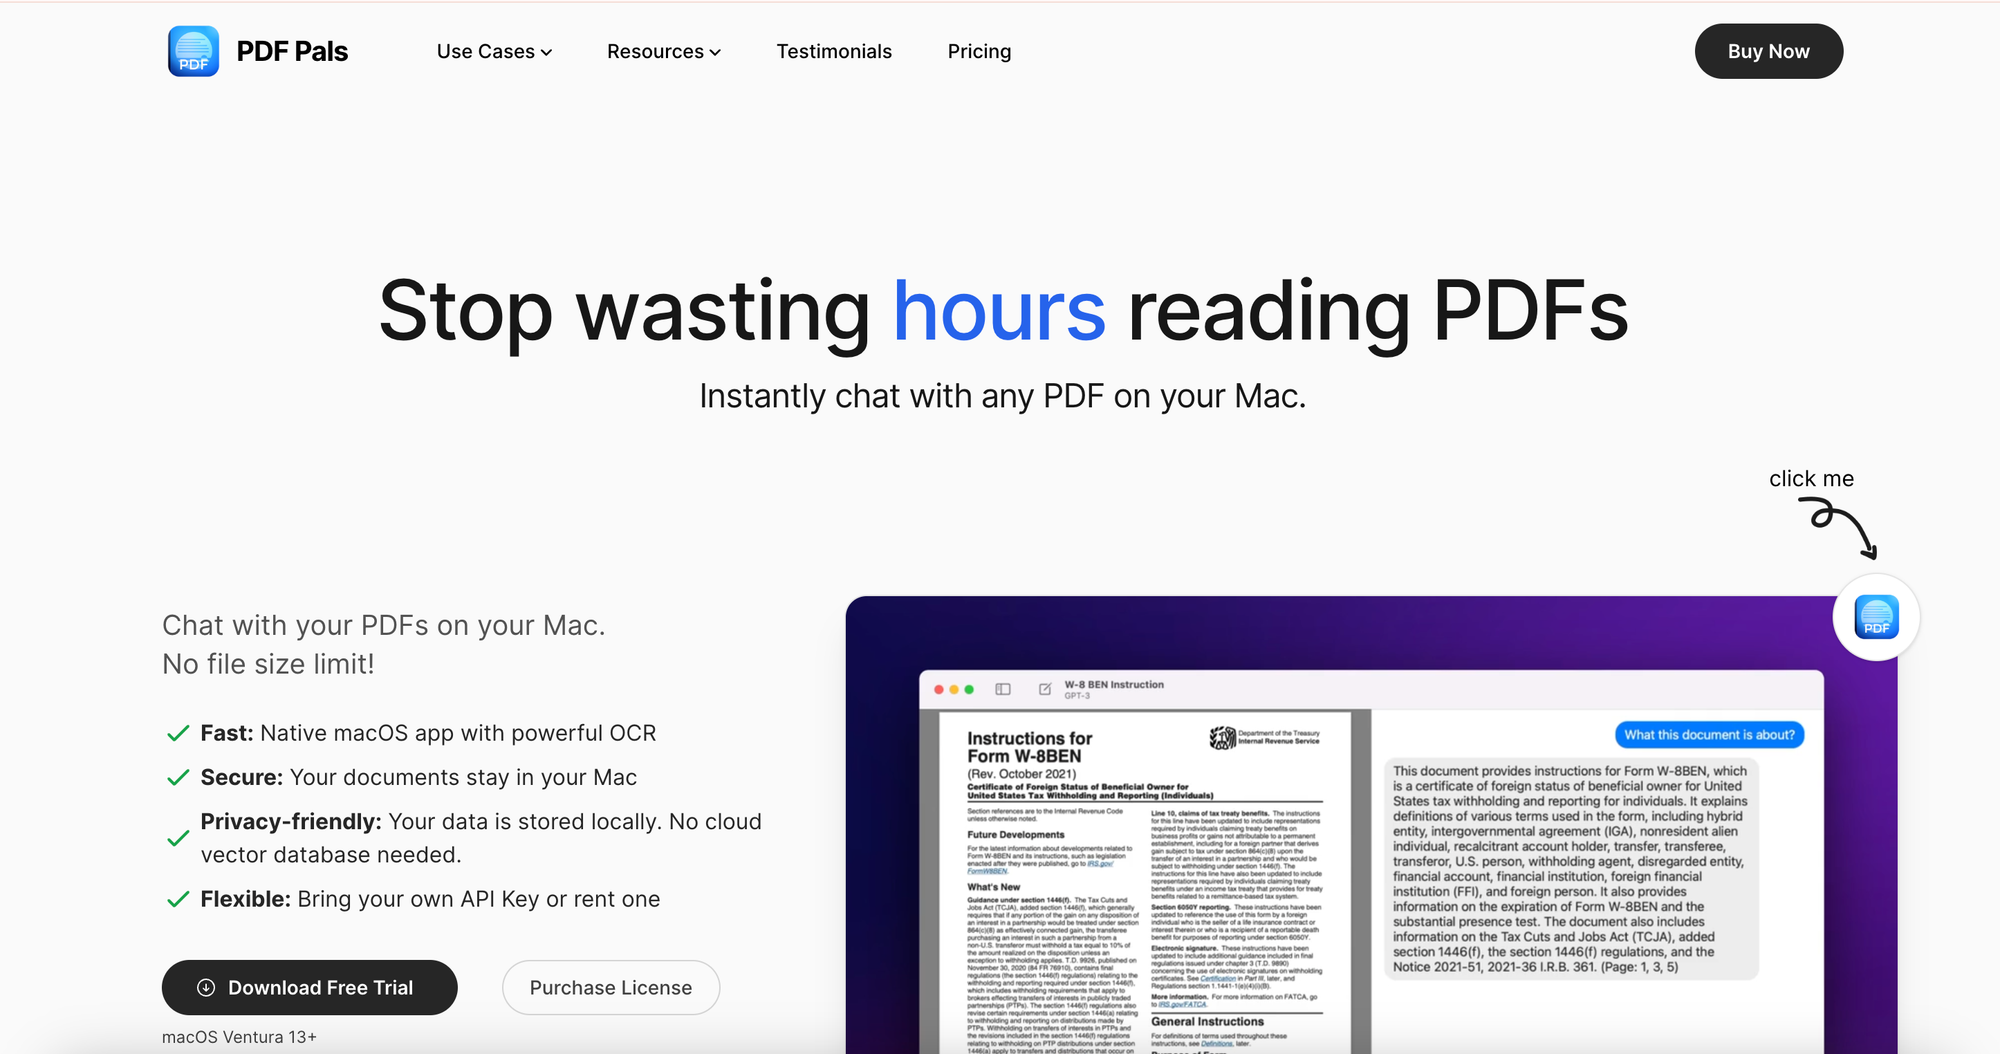Click the "What this document is about?" bubble
This screenshot has height=1054, width=2000.
(x=1709, y=735)
